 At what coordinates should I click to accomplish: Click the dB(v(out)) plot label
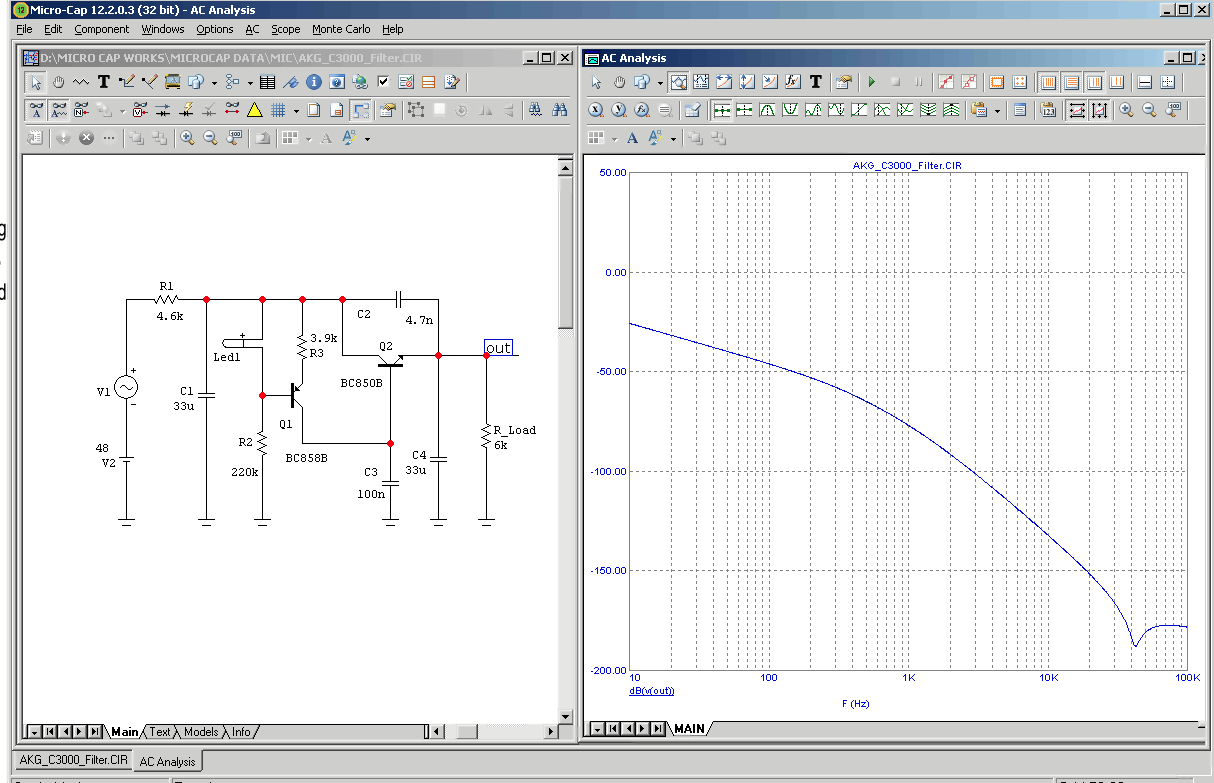click(x=651, y=691)
